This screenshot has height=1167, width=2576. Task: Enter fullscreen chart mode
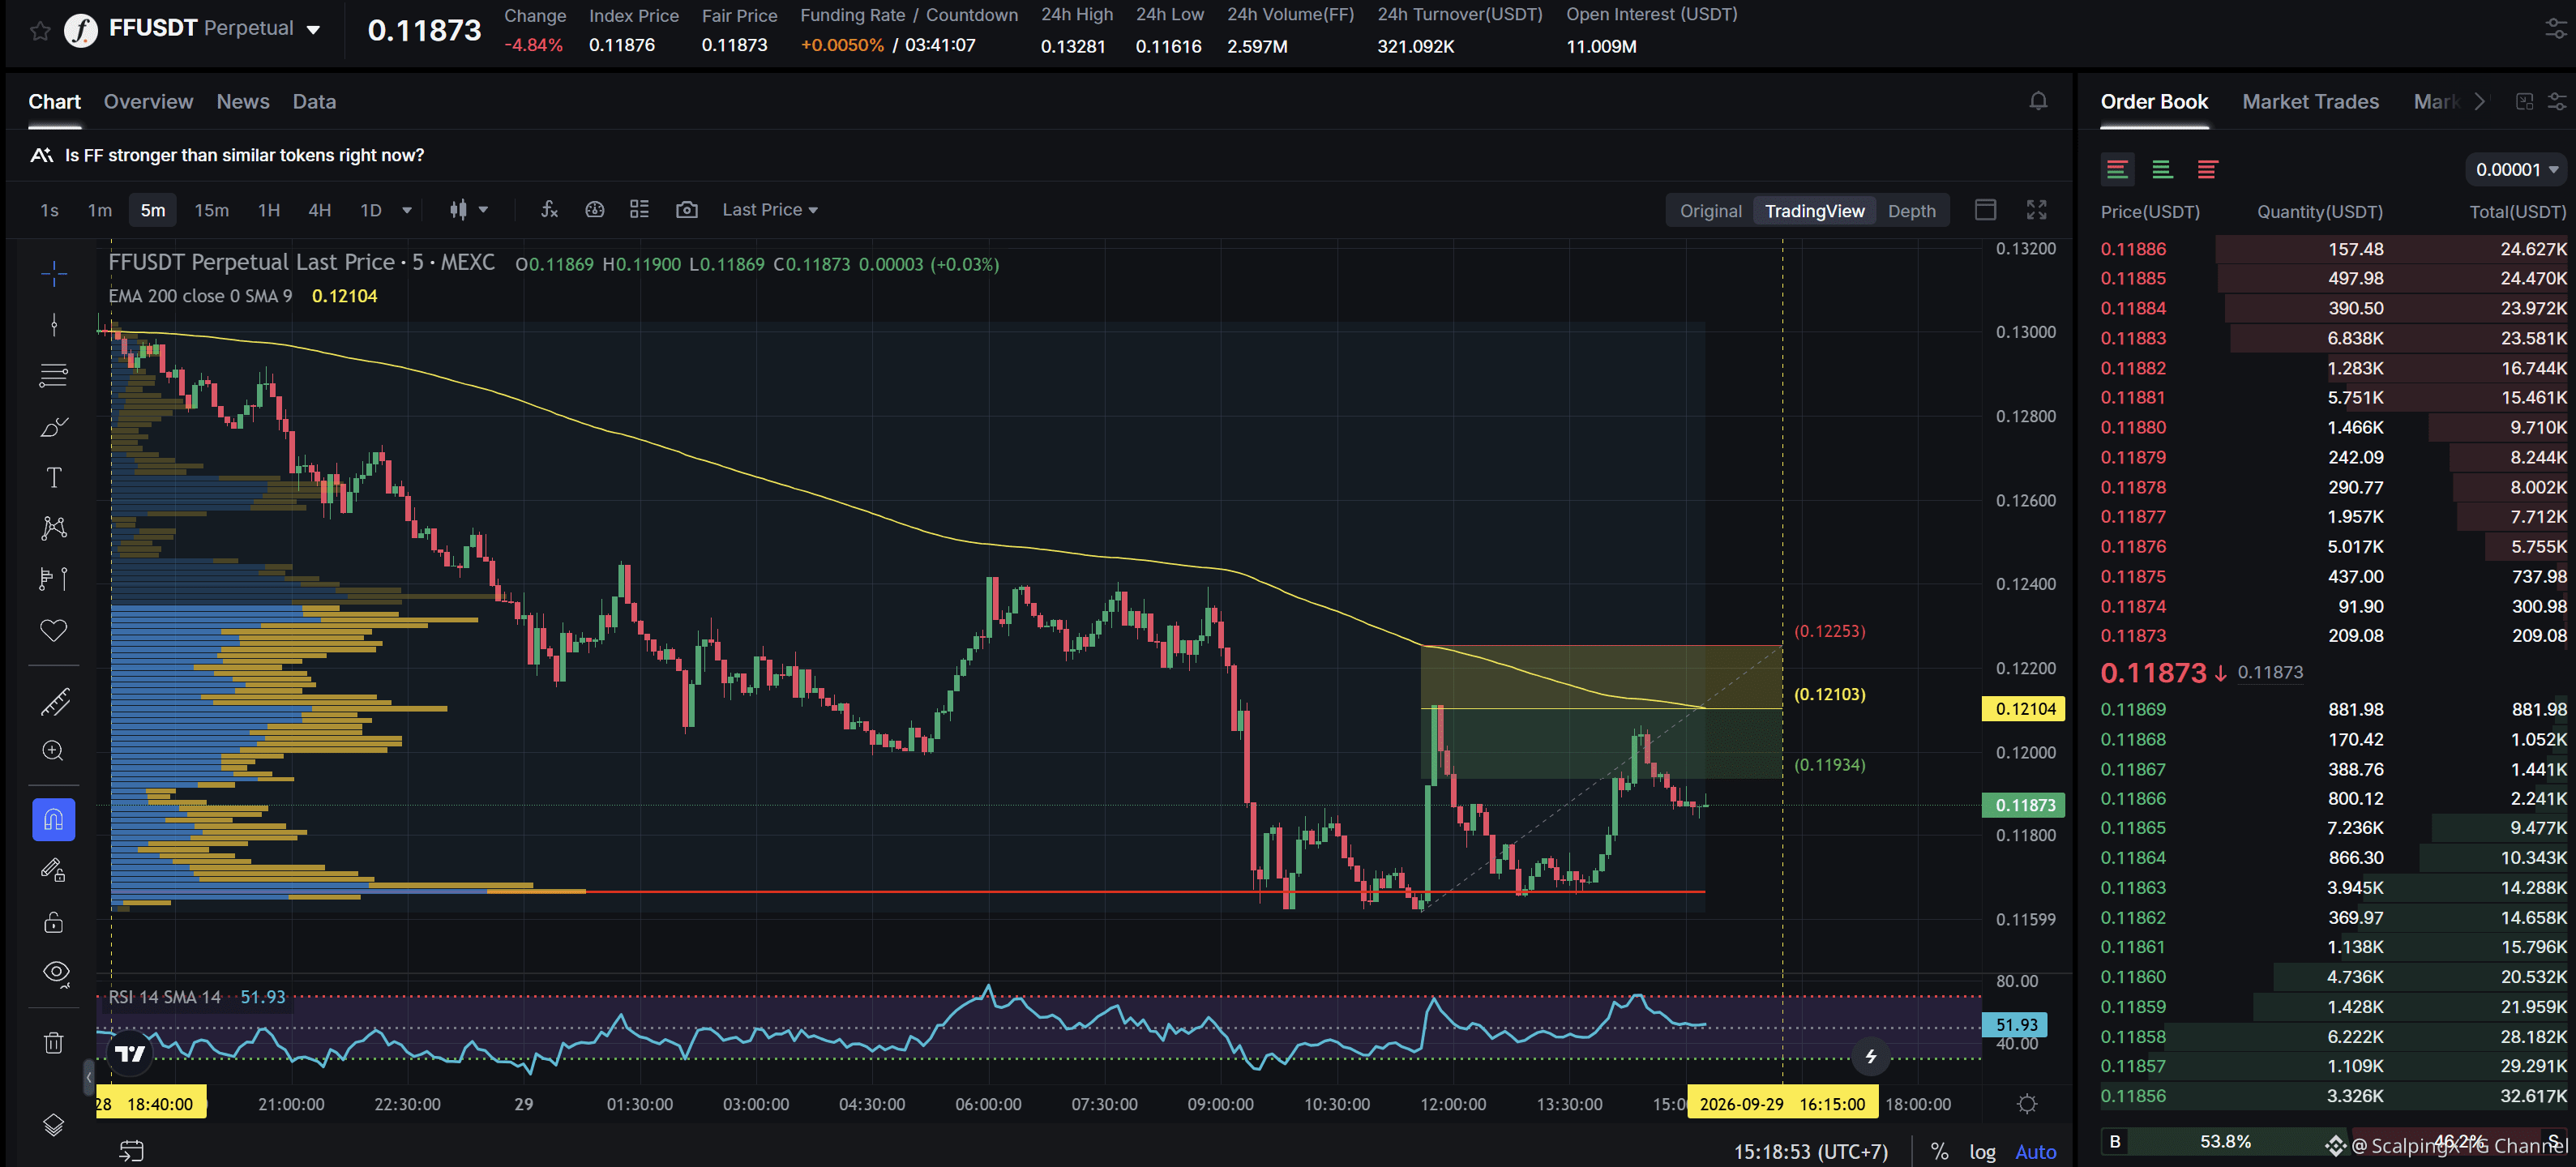(2036, 209)
